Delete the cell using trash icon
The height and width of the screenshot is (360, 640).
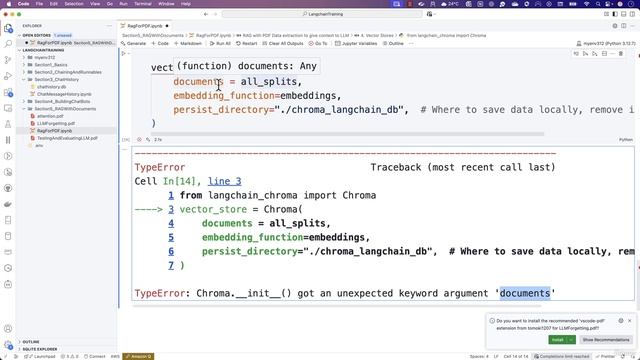(x=621, y=53)
